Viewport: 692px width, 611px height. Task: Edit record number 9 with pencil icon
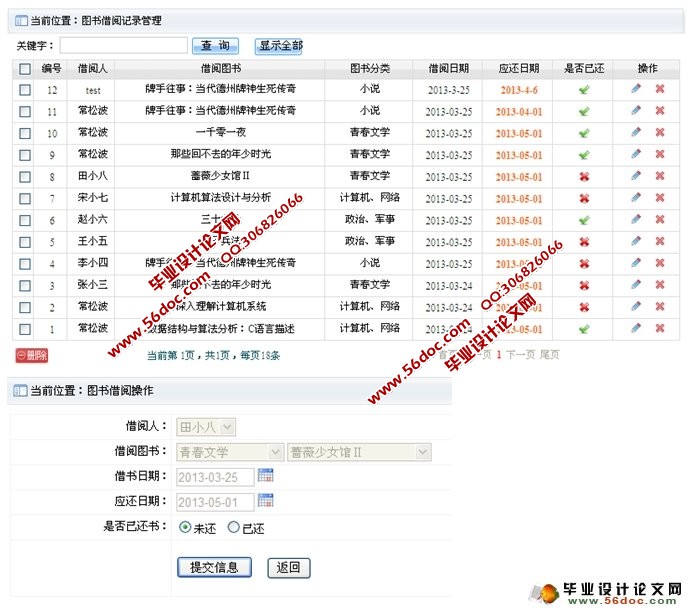tap(636, 154)
